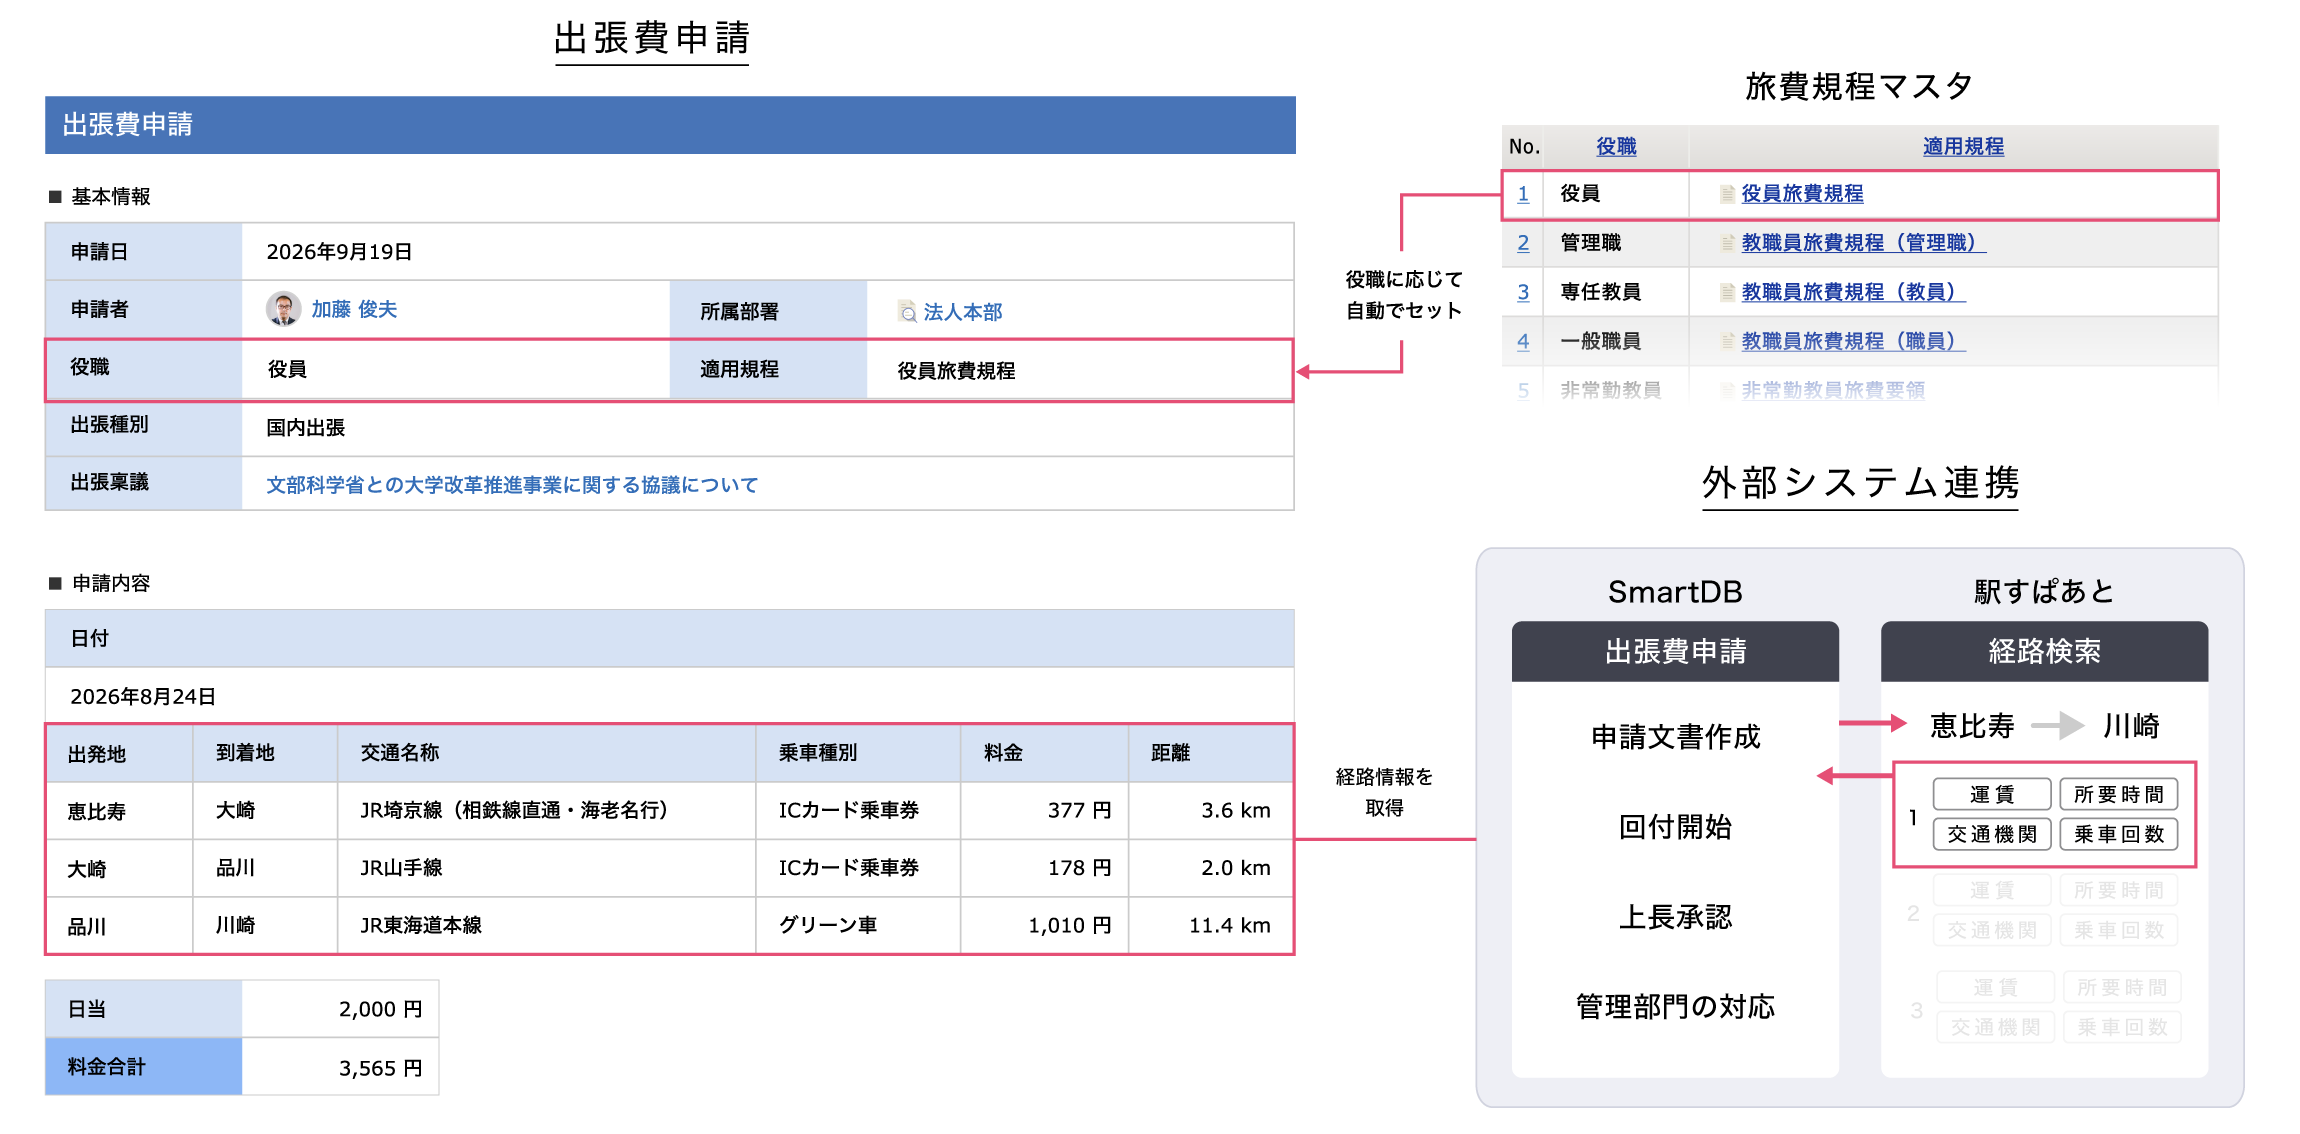Open the applicant link 加藤 俊夫
Screen dimensions: 2300x1134
coord(354,309)
